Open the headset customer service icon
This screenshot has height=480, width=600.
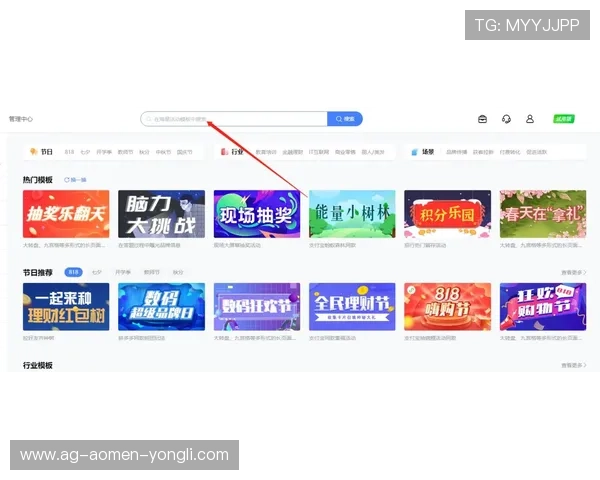pos(506,119)
